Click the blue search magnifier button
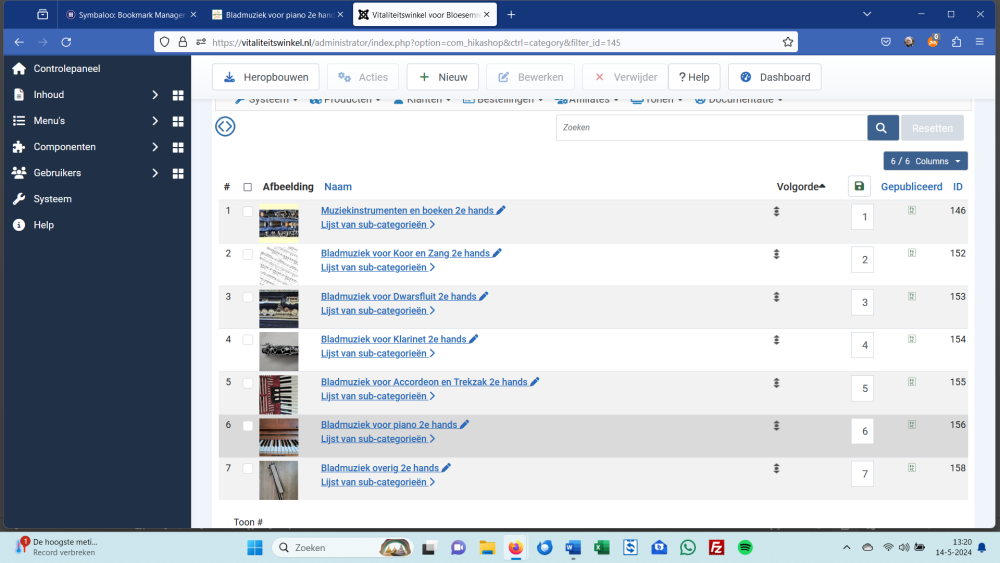Screen dimensions: 1000x563 point(883,128)
